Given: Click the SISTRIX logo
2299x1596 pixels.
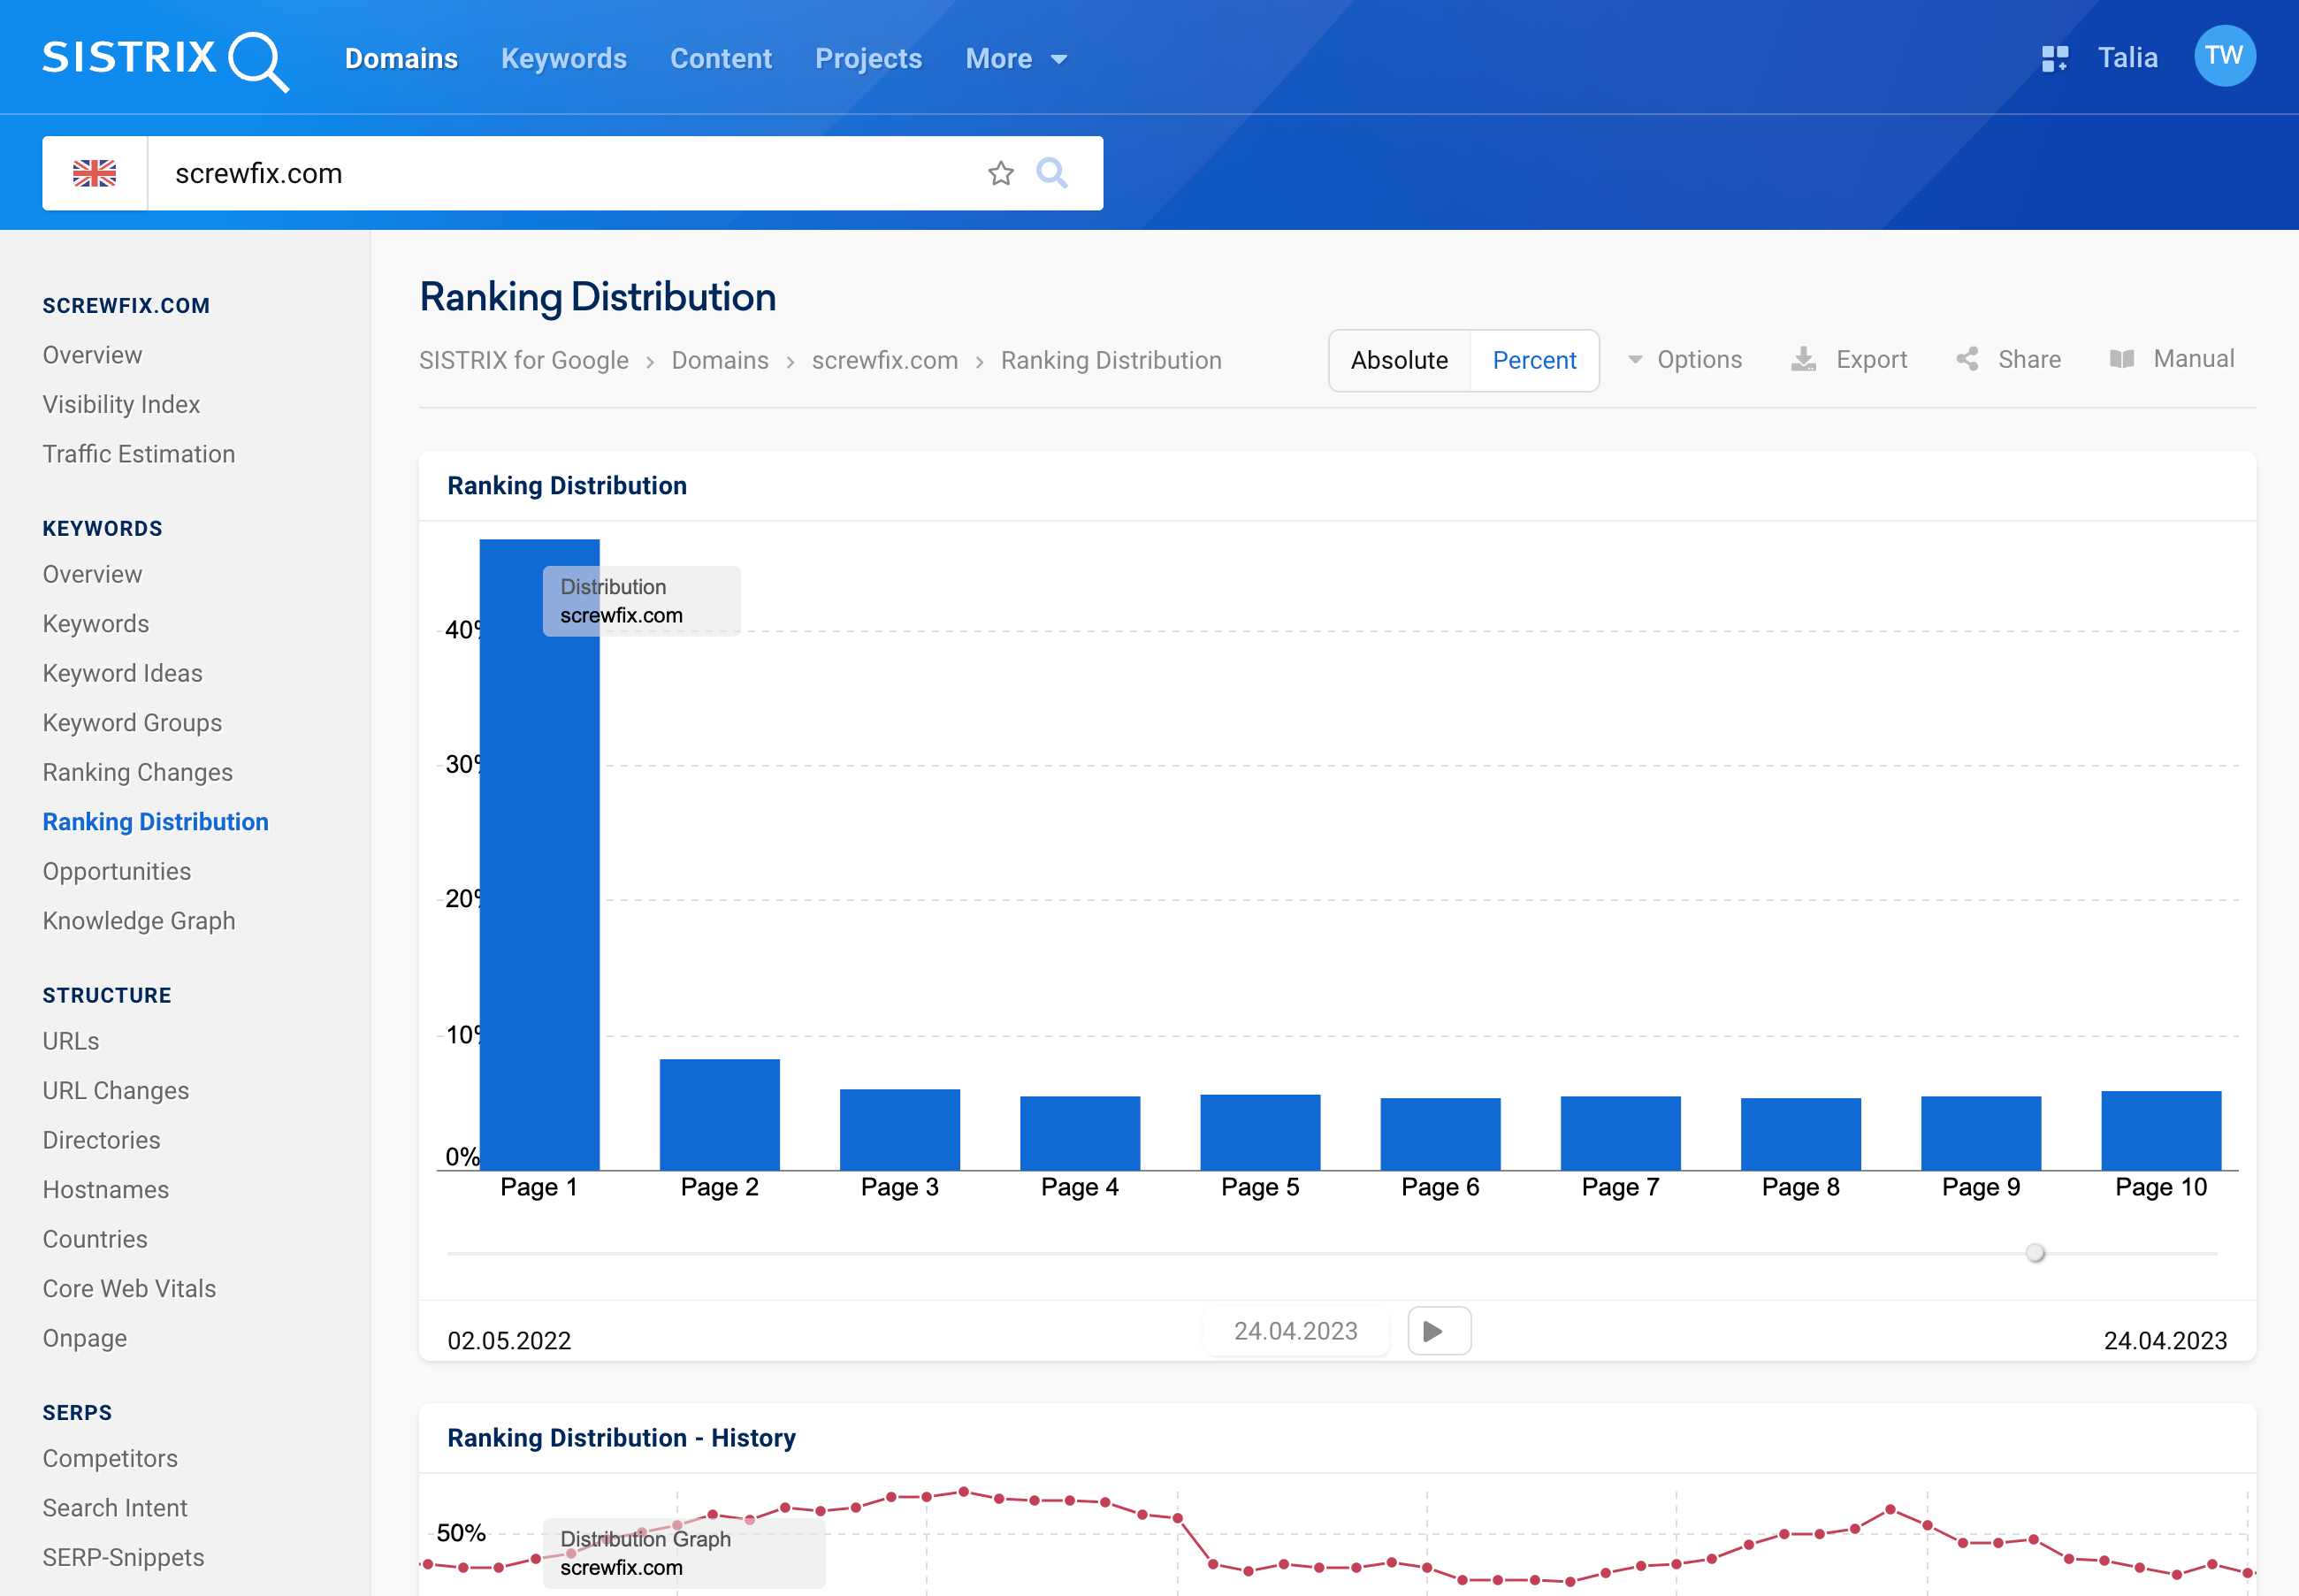Looking at the screenshot, I should click(x=166, y=60).
